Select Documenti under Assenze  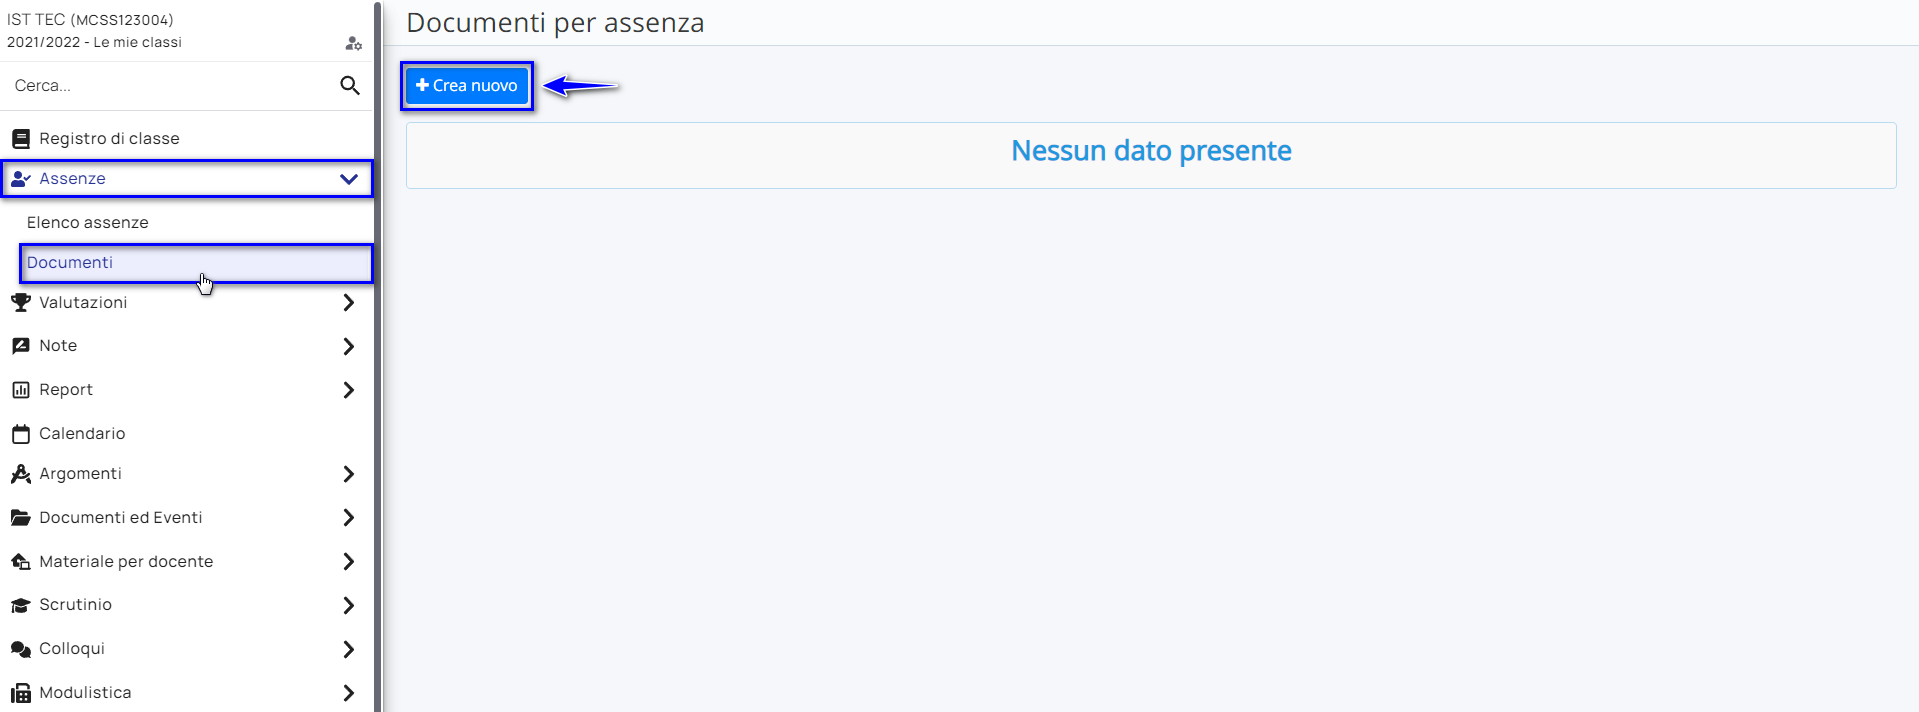(x=196, y=263)
